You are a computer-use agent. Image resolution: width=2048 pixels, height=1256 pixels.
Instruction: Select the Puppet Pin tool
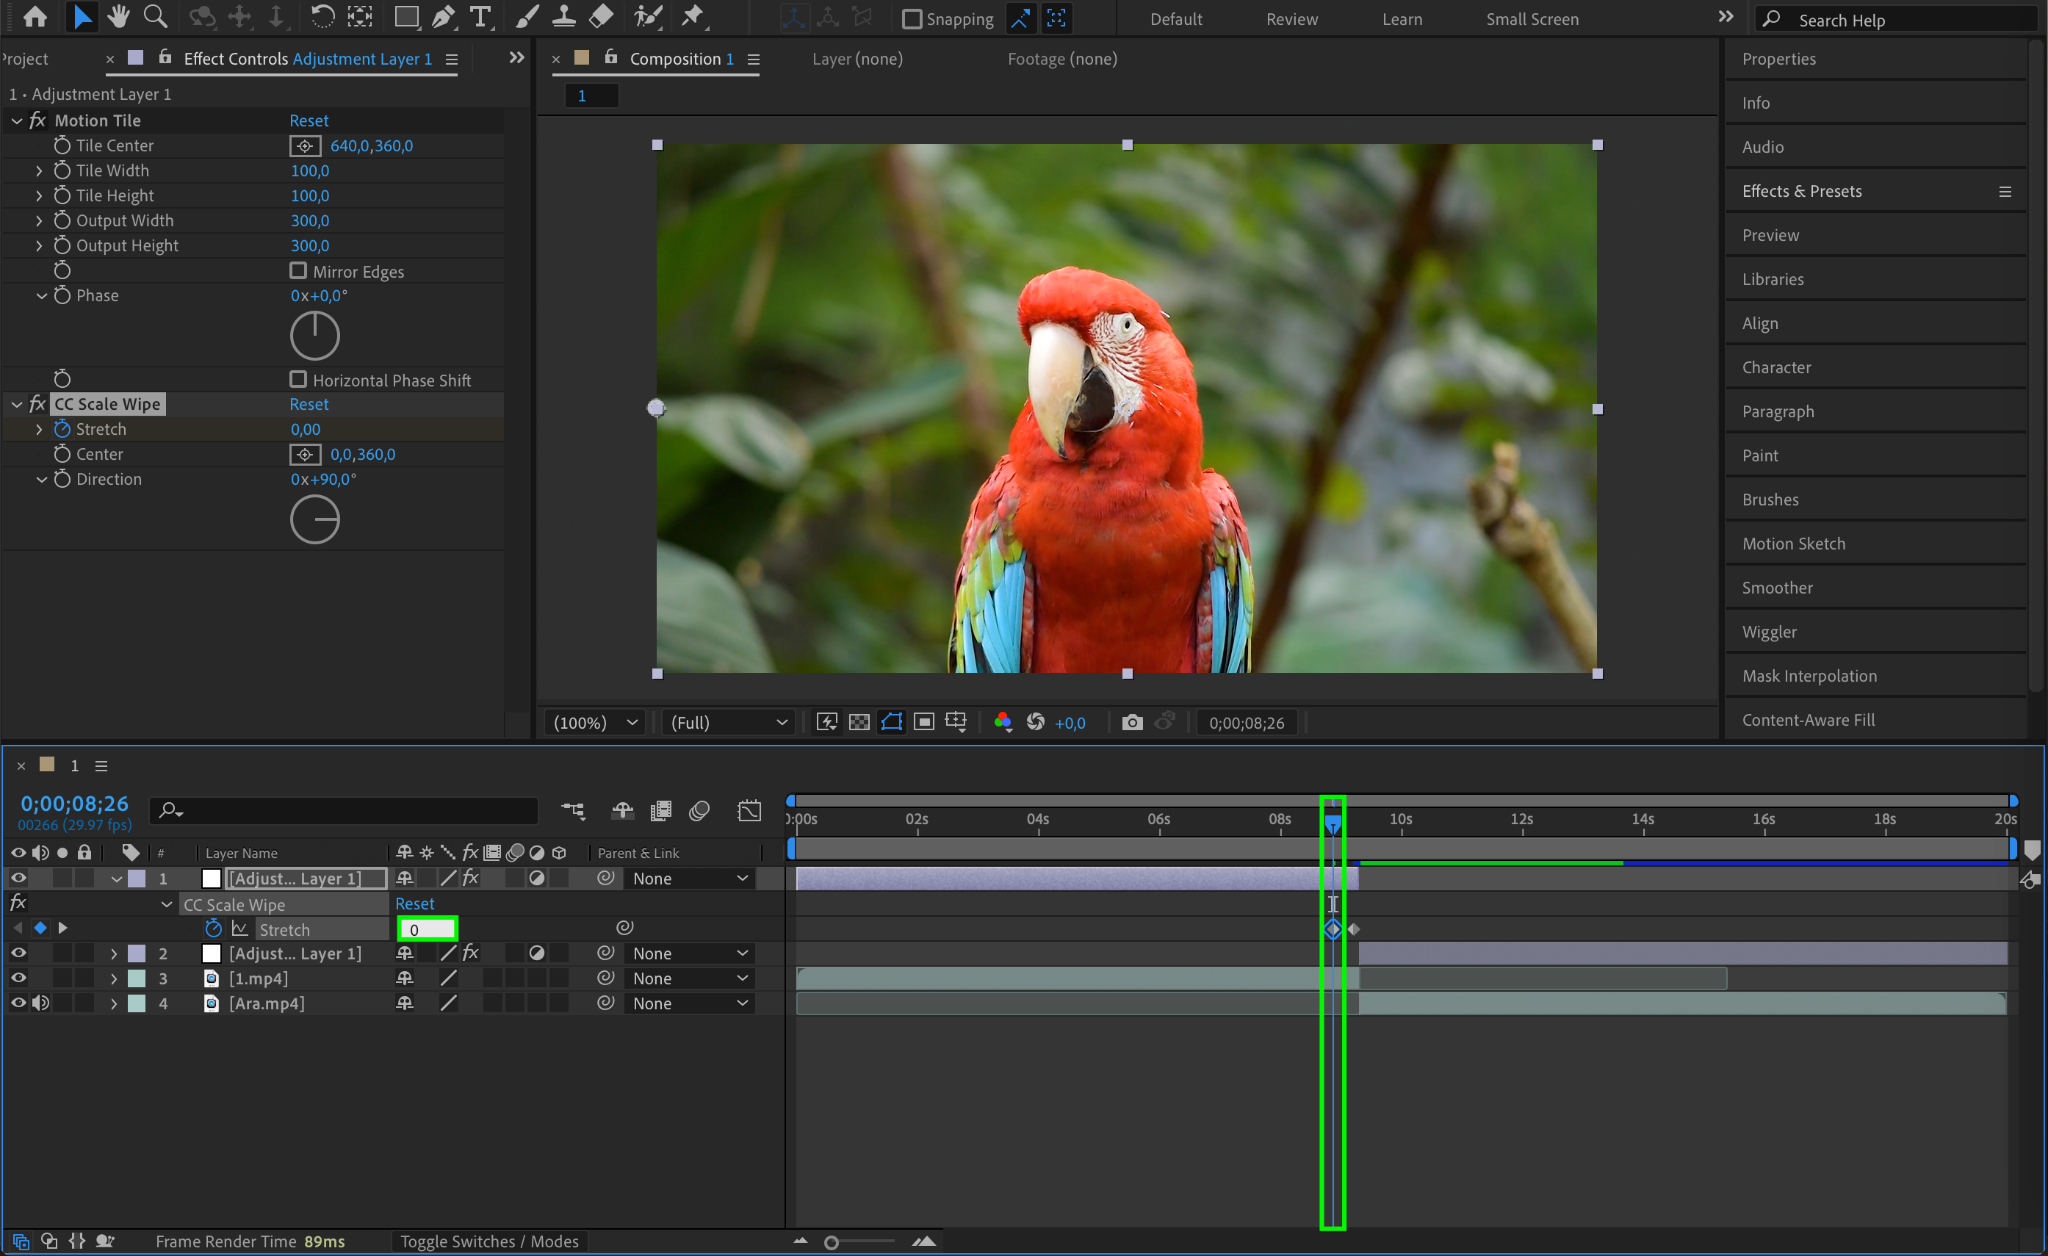pyautogui.click(x=692, y=17)
